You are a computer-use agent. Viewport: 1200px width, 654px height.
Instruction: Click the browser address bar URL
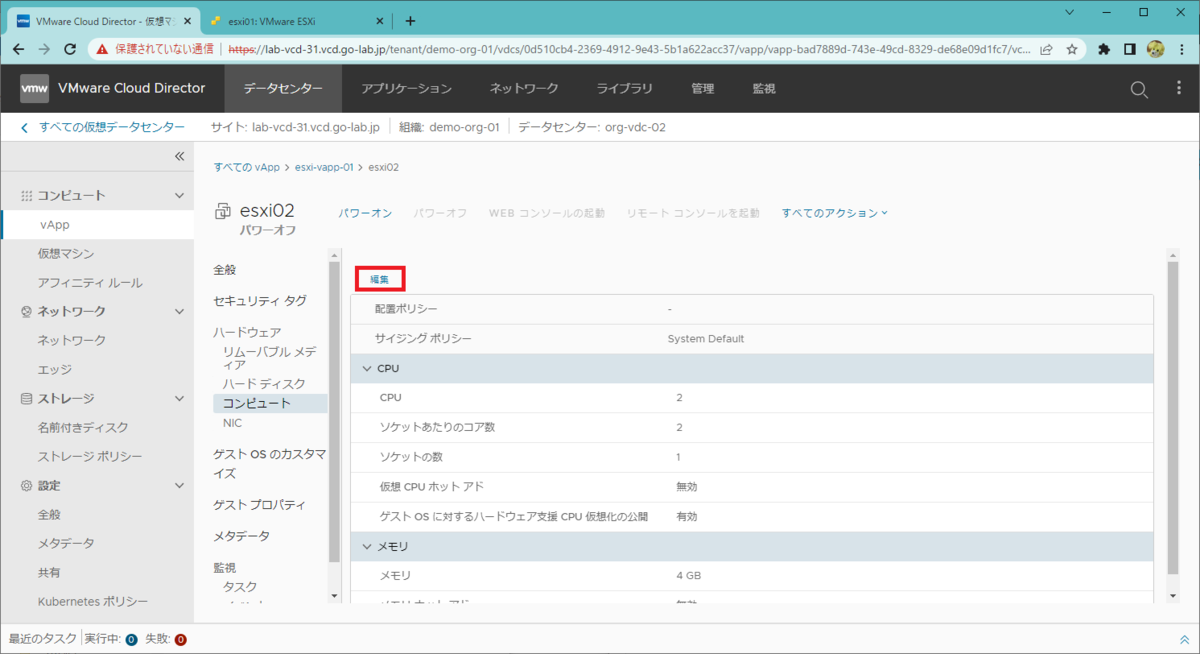point(629,48)
